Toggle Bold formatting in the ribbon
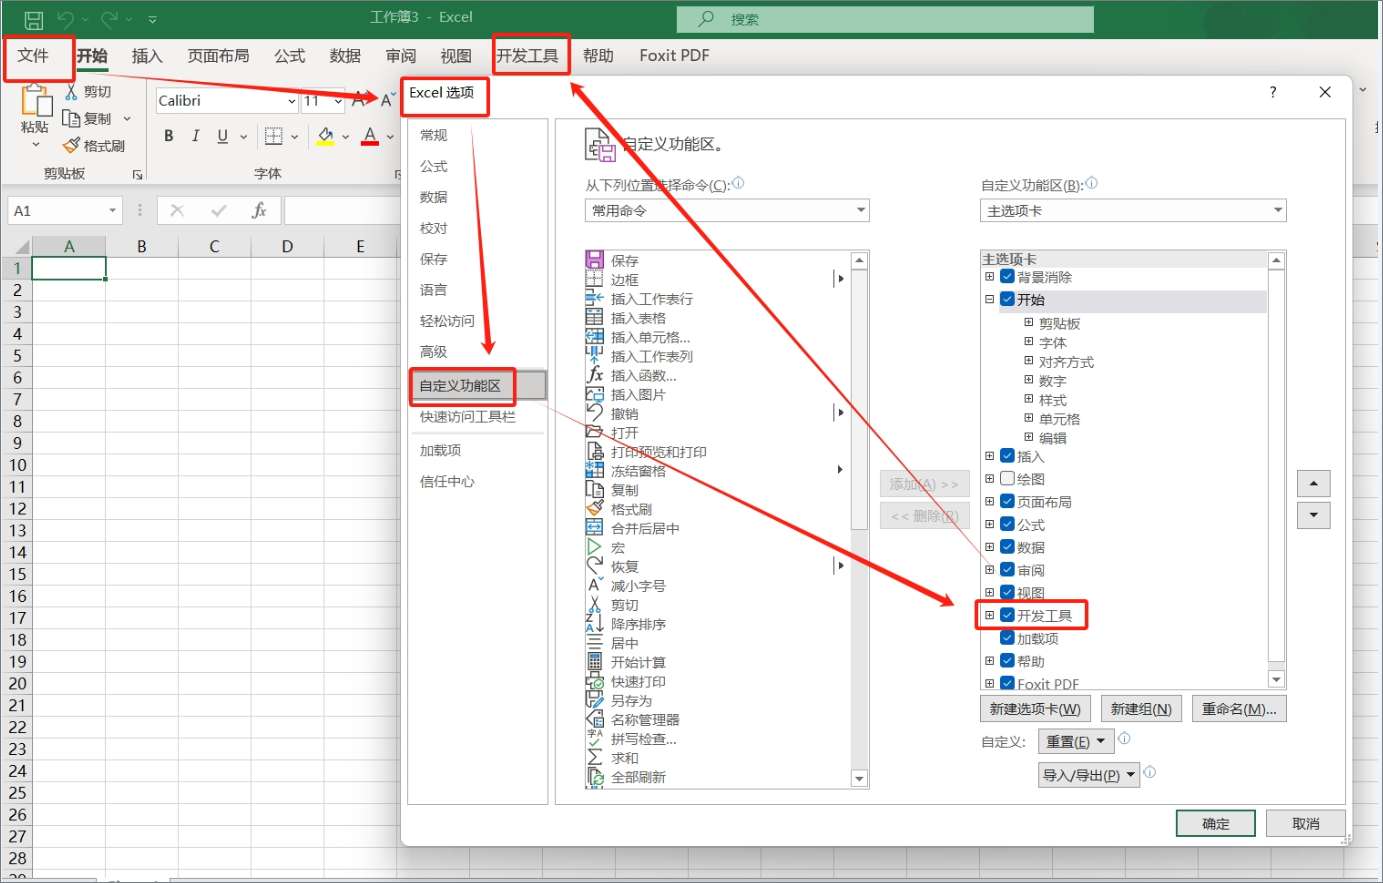The width and height of the screenshot is (1383, 883). click(168, 136)
